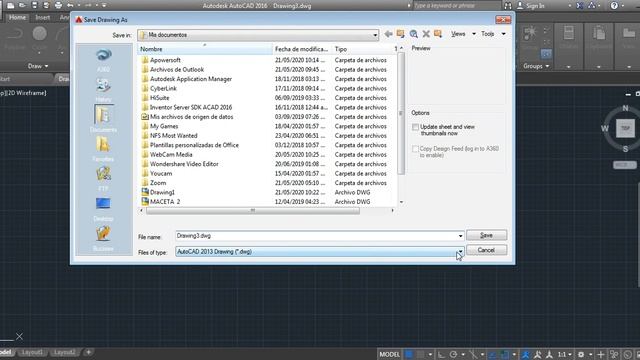Screen dimensions: 640x360
Task: Click the keyword search field in title bar
Action: (457, 6)
